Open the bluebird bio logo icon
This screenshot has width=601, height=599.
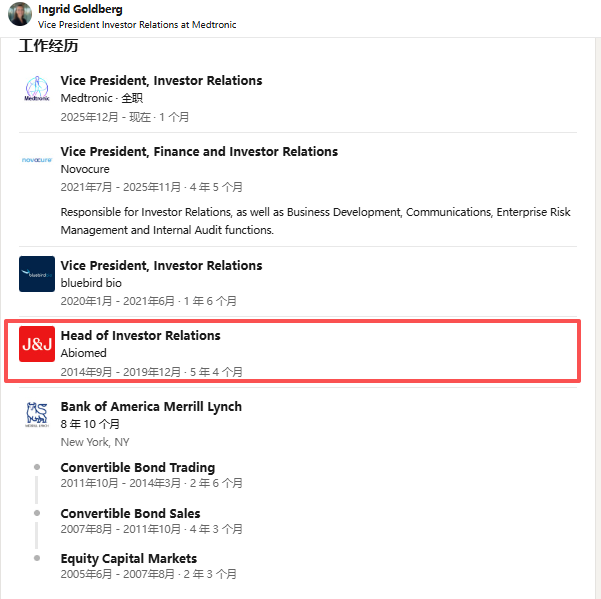pyautogui.click(x=36, y=274)
